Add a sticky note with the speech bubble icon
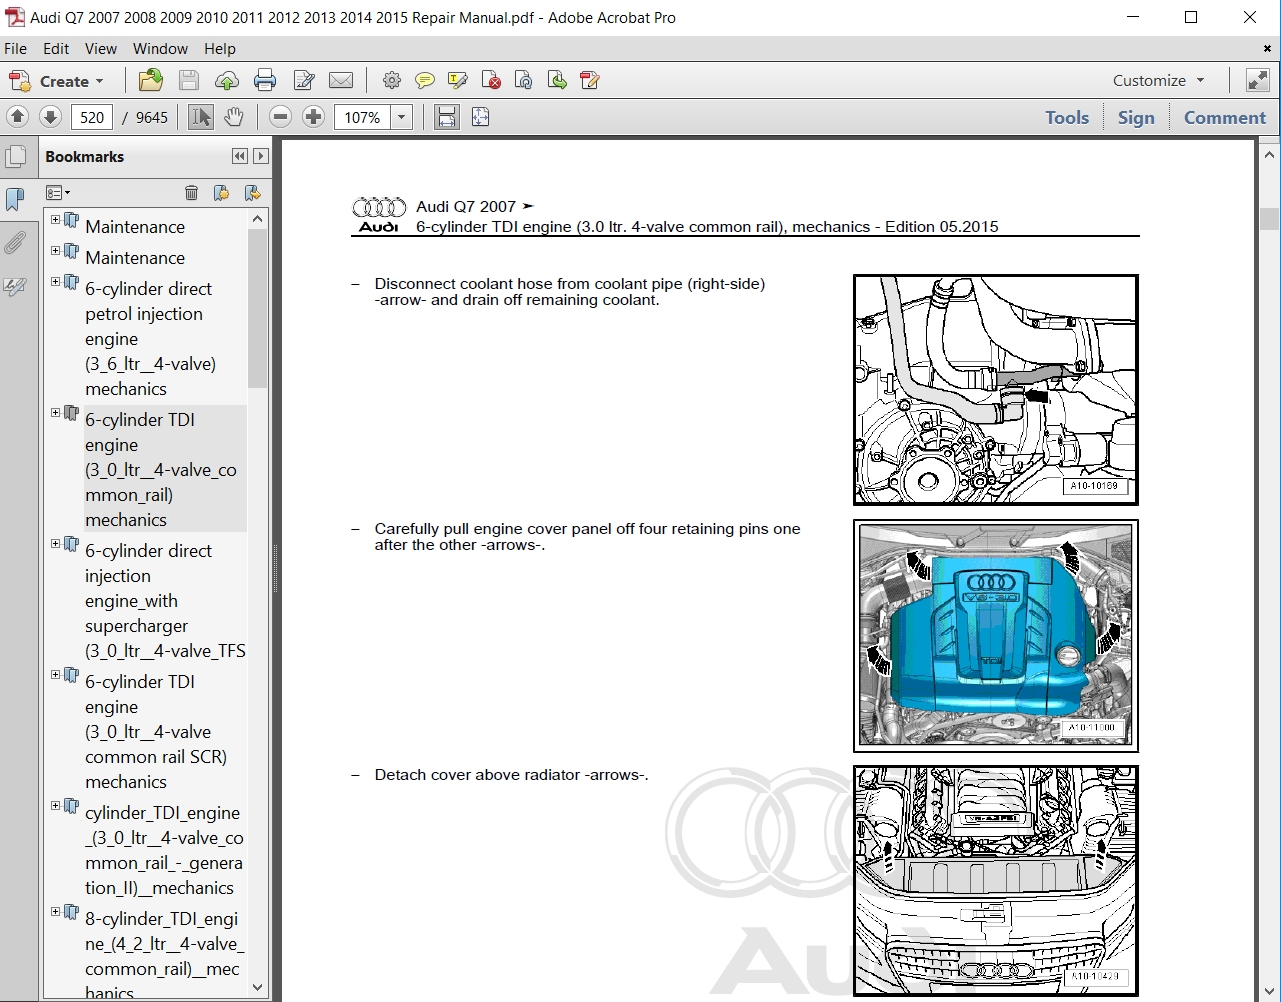The width and height of the screenshot is (1281, 1002). (x=425, y=81)
